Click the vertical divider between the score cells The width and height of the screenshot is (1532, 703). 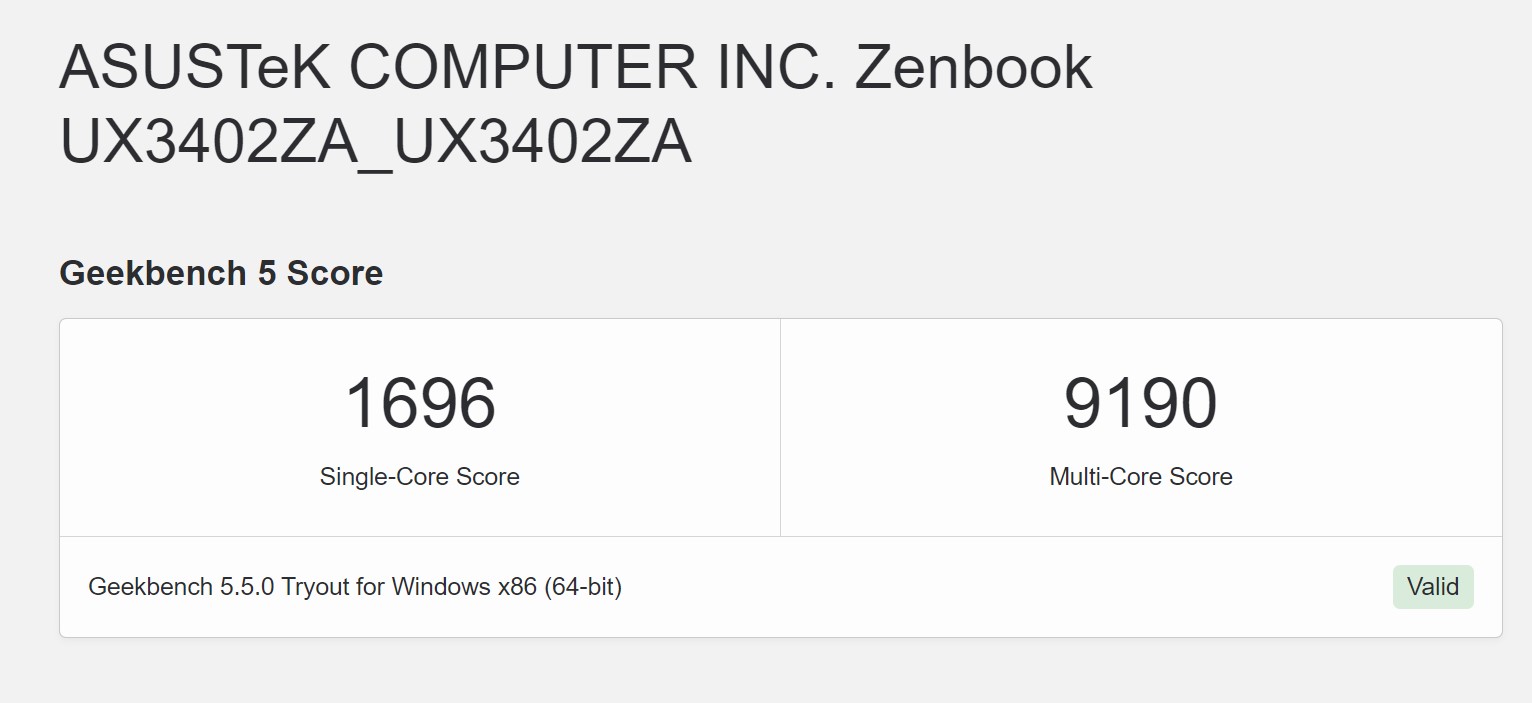pos(780,428)
